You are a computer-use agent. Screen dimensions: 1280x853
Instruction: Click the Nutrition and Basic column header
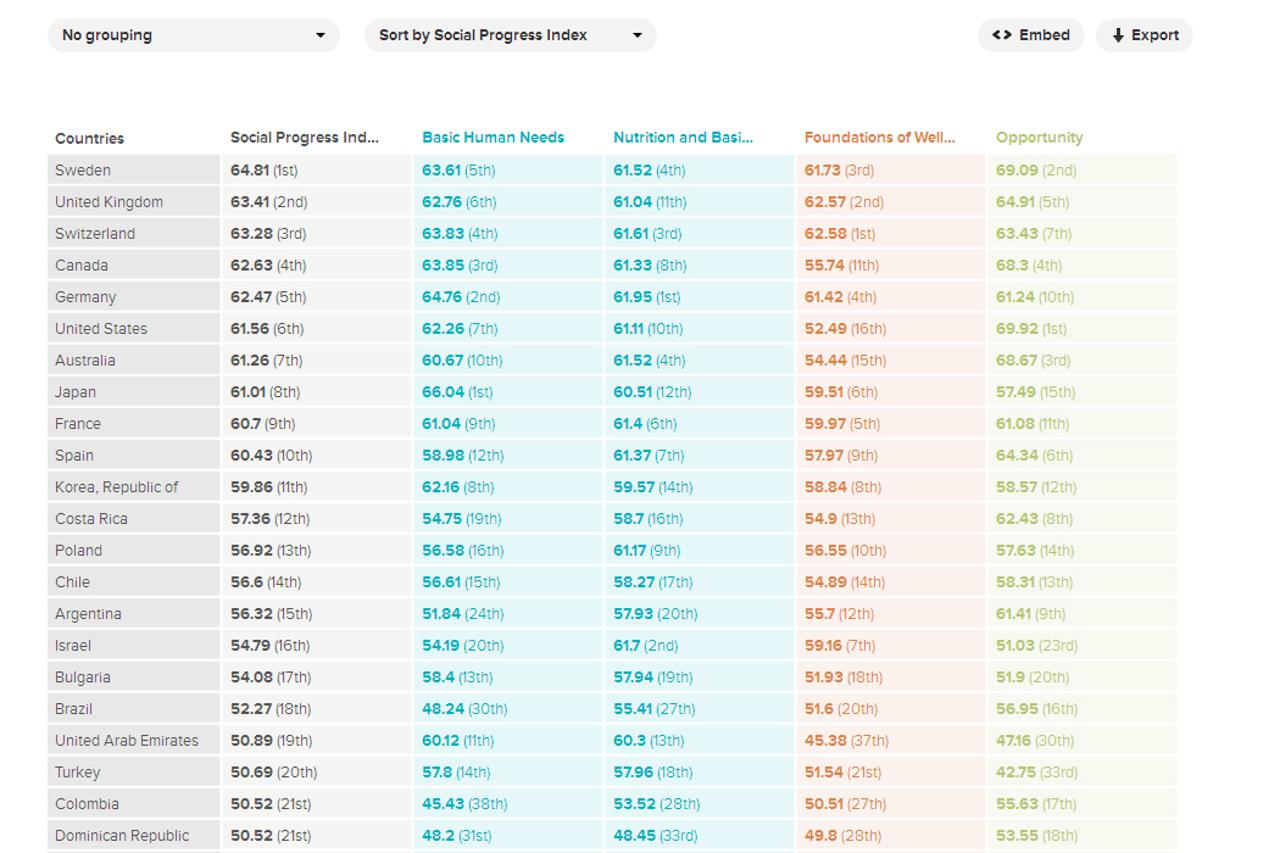(683, 138)
